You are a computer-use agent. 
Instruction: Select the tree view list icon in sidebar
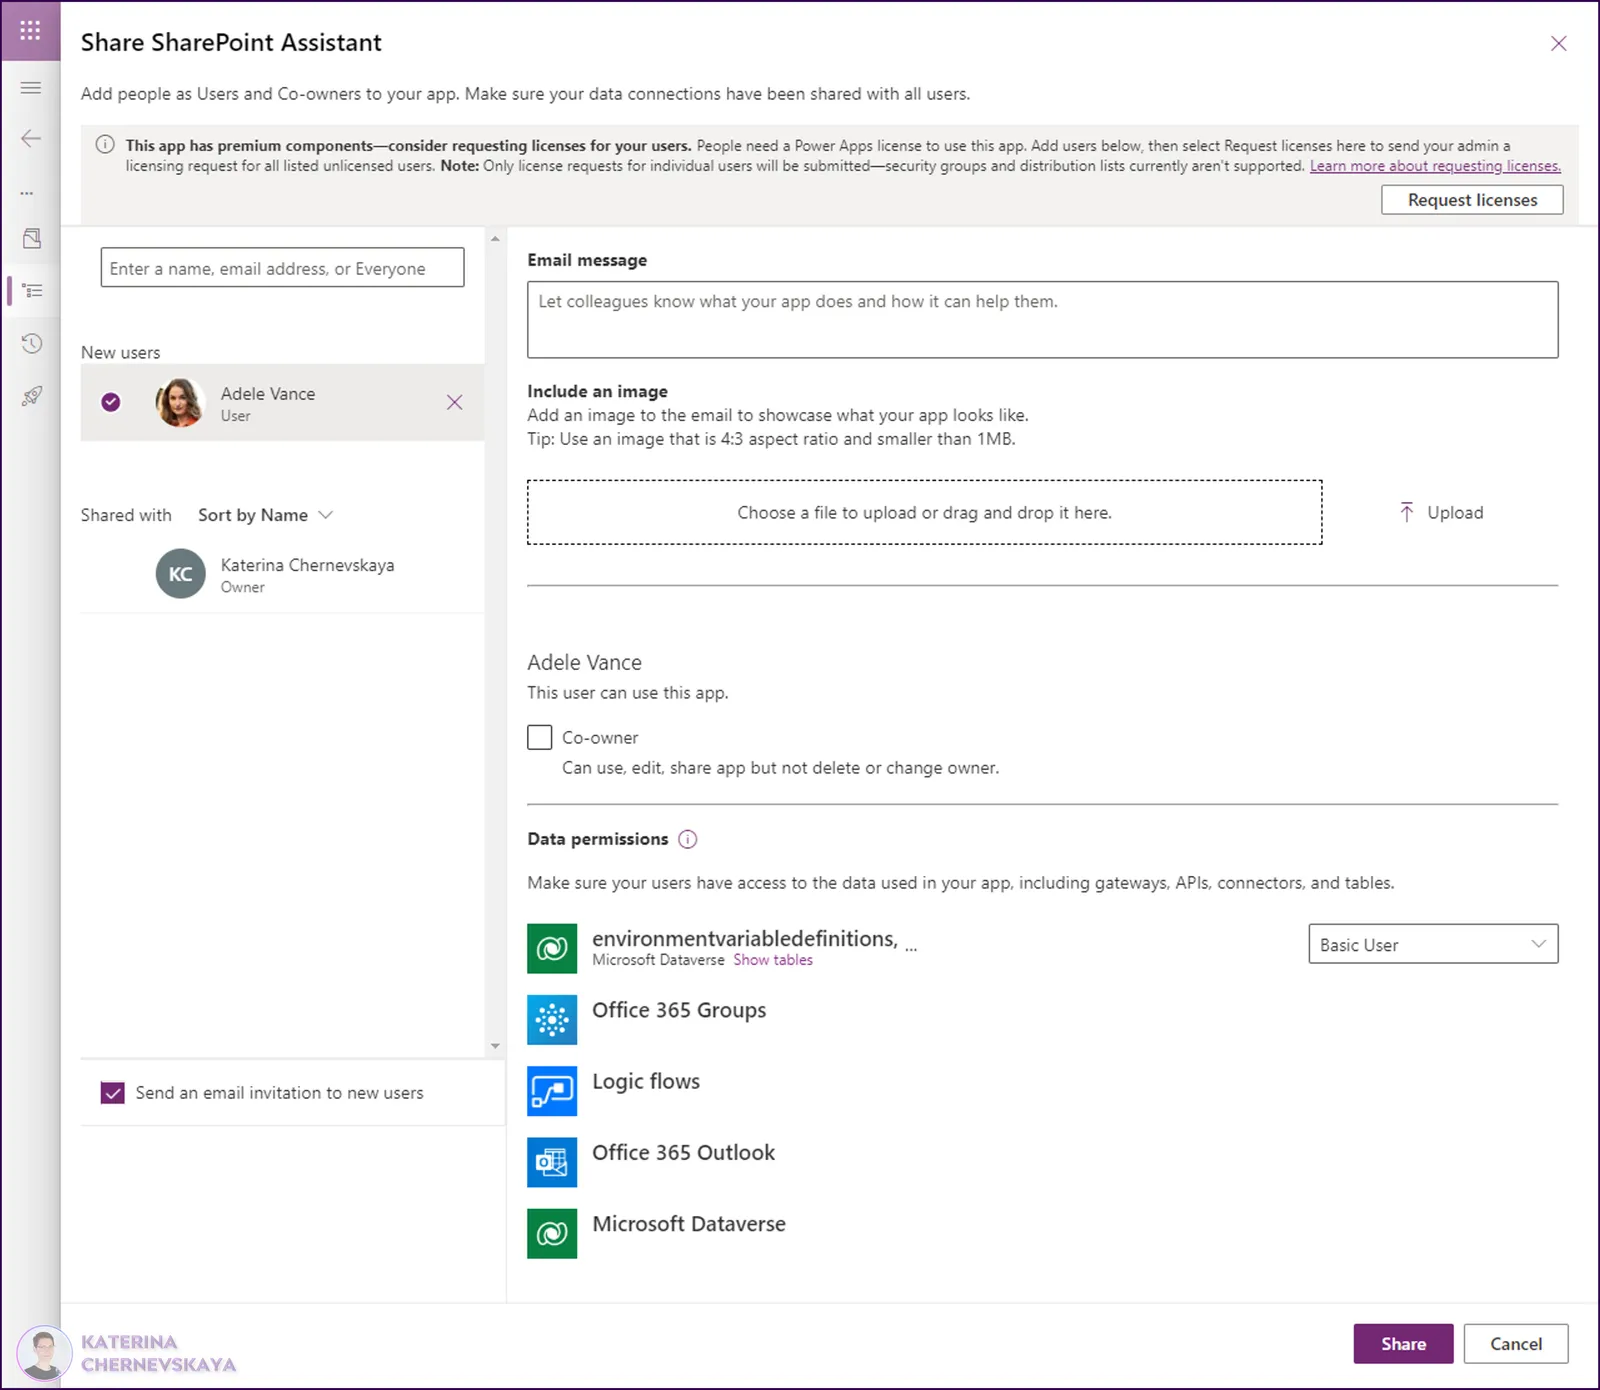click(32, 291)
